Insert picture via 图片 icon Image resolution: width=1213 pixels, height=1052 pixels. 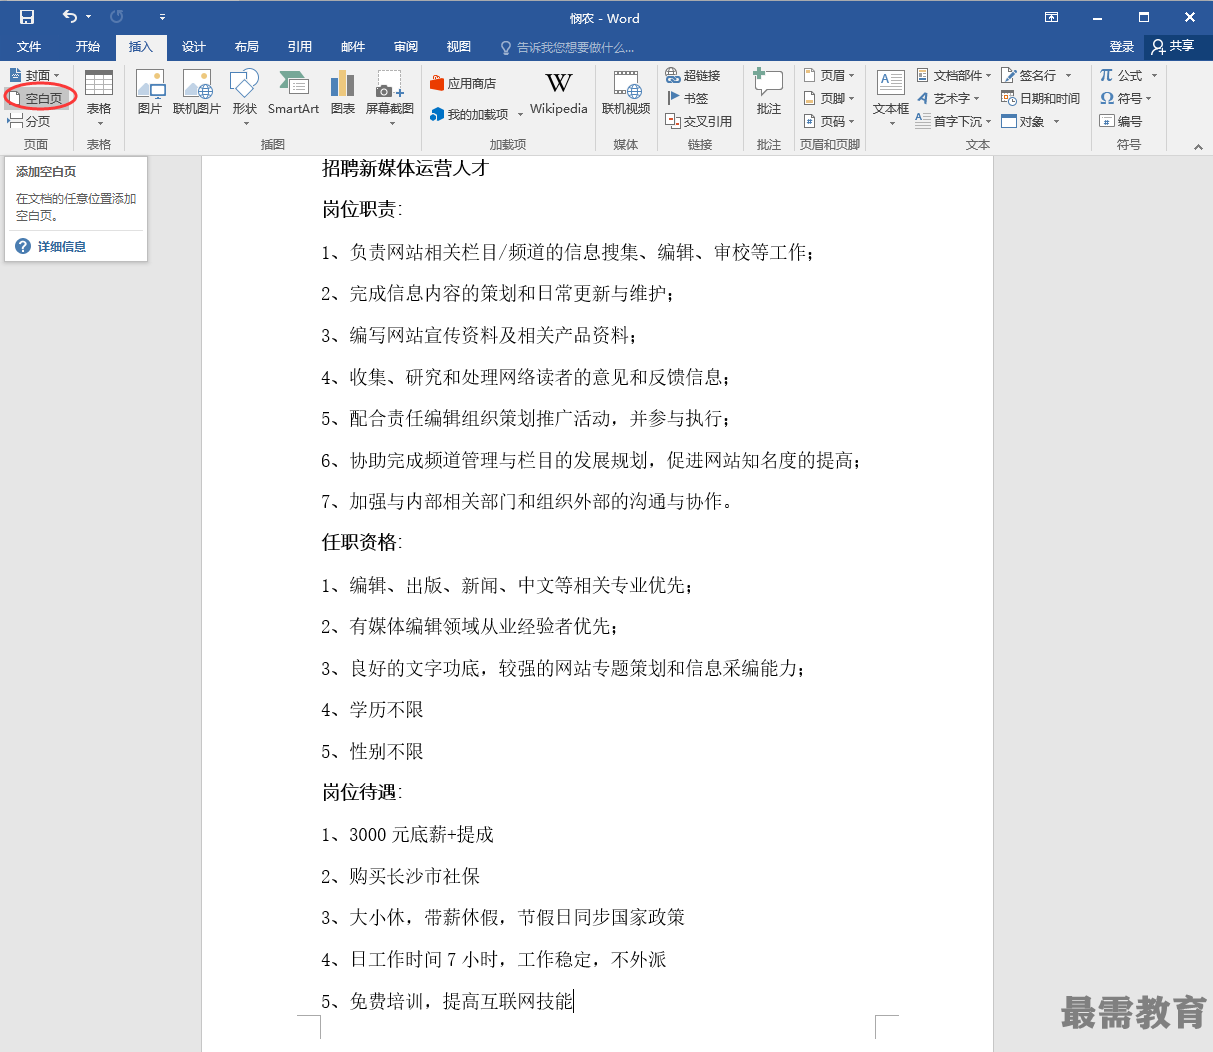tap(150, 92)
